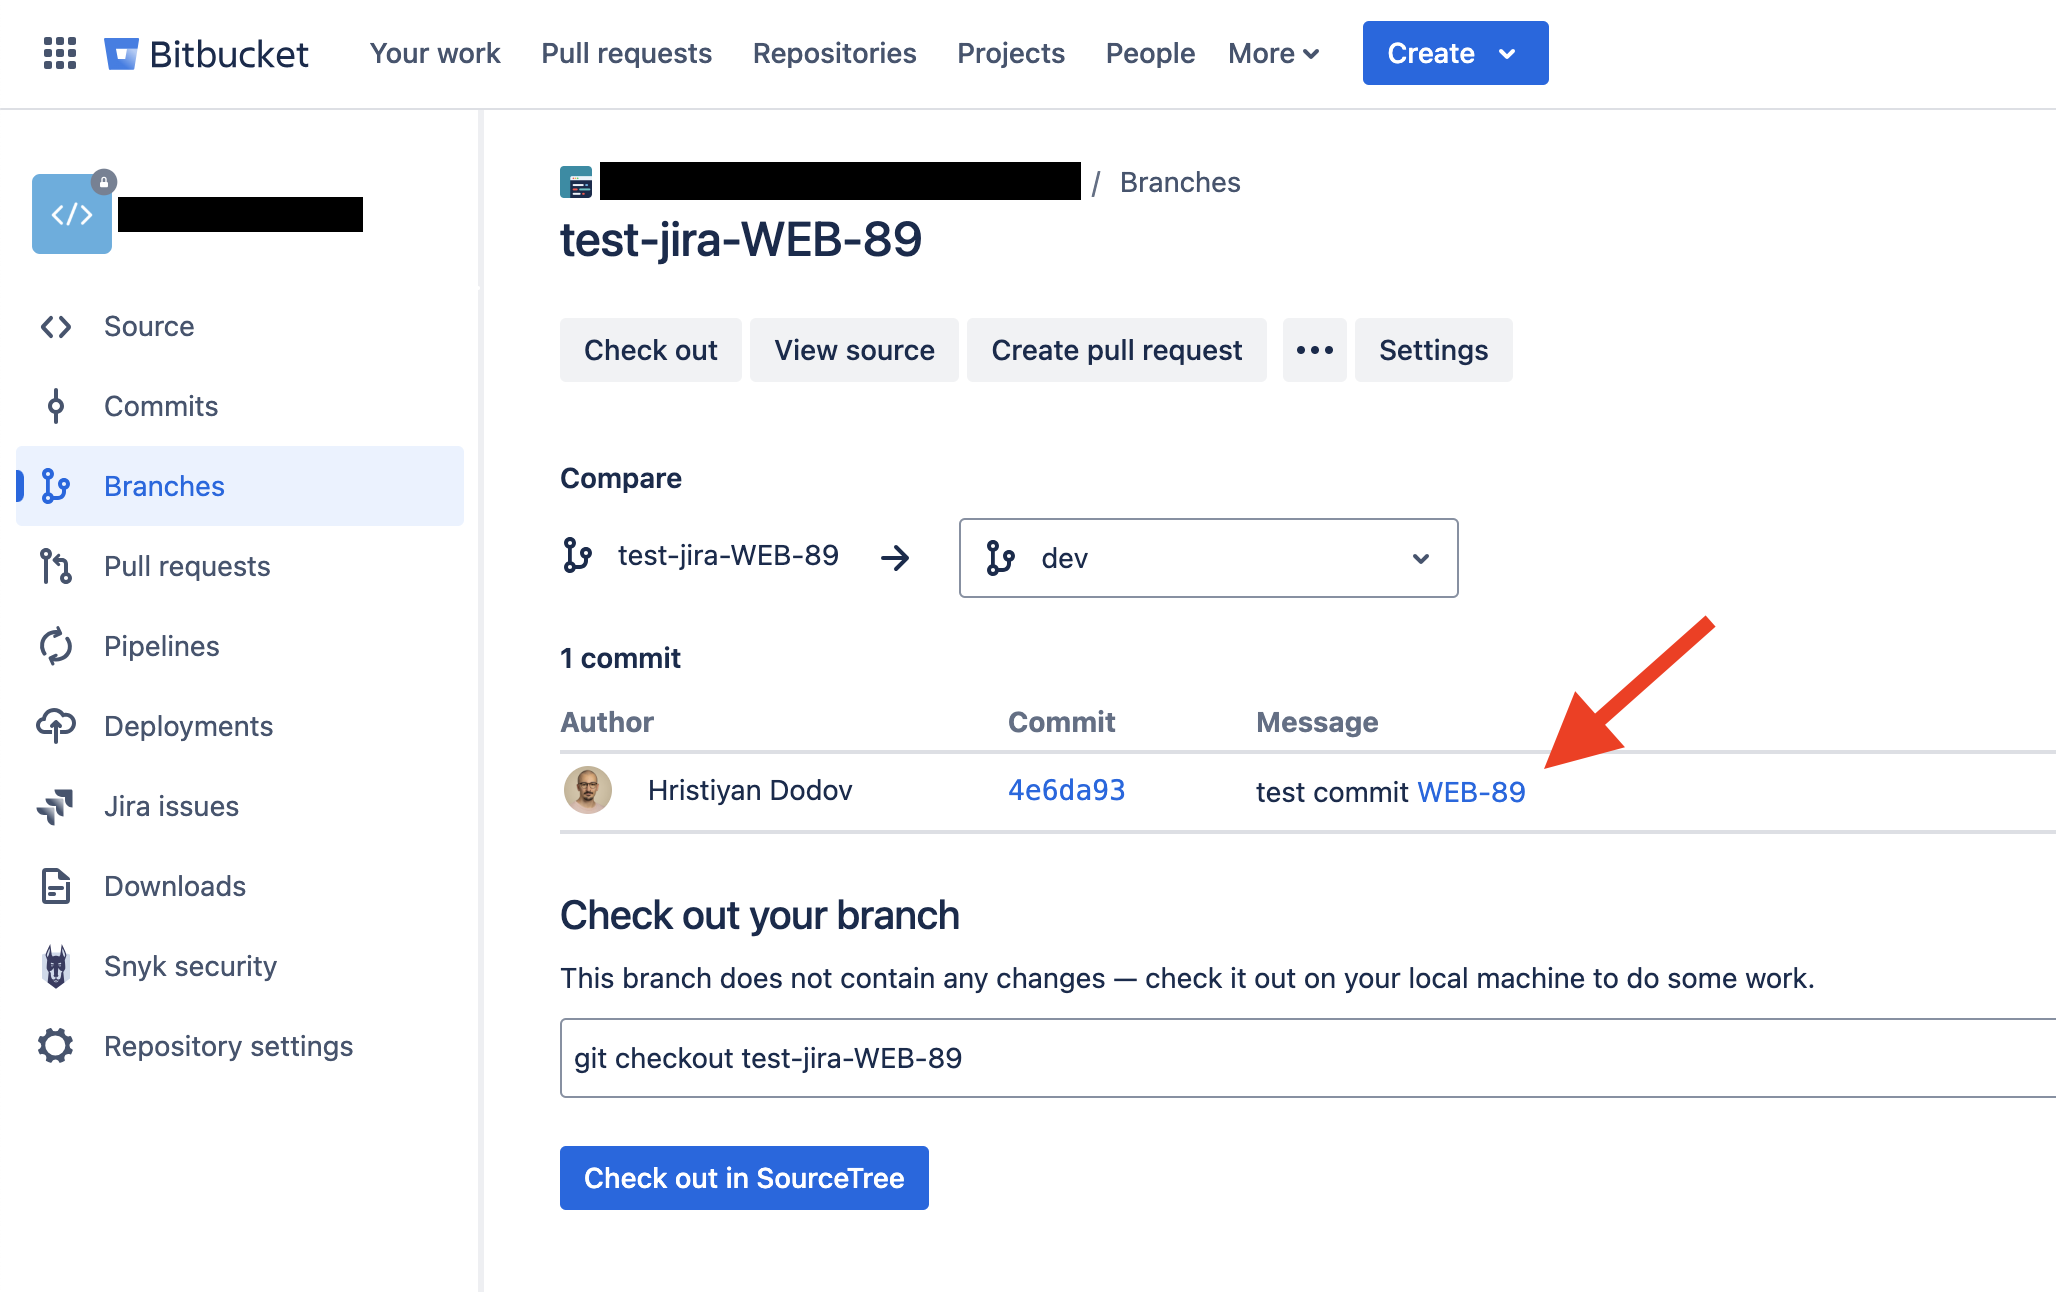
Task: Open the Source section in the sidebar
Action: (148, 326)
